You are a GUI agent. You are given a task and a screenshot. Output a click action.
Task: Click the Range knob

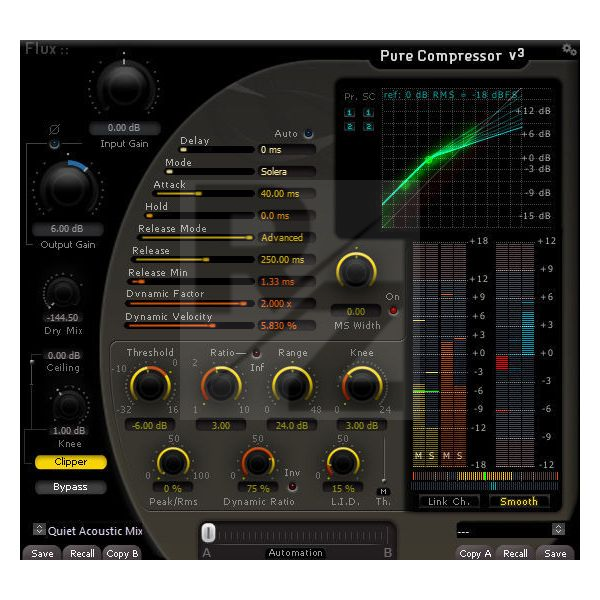click(x=292, y=386)
